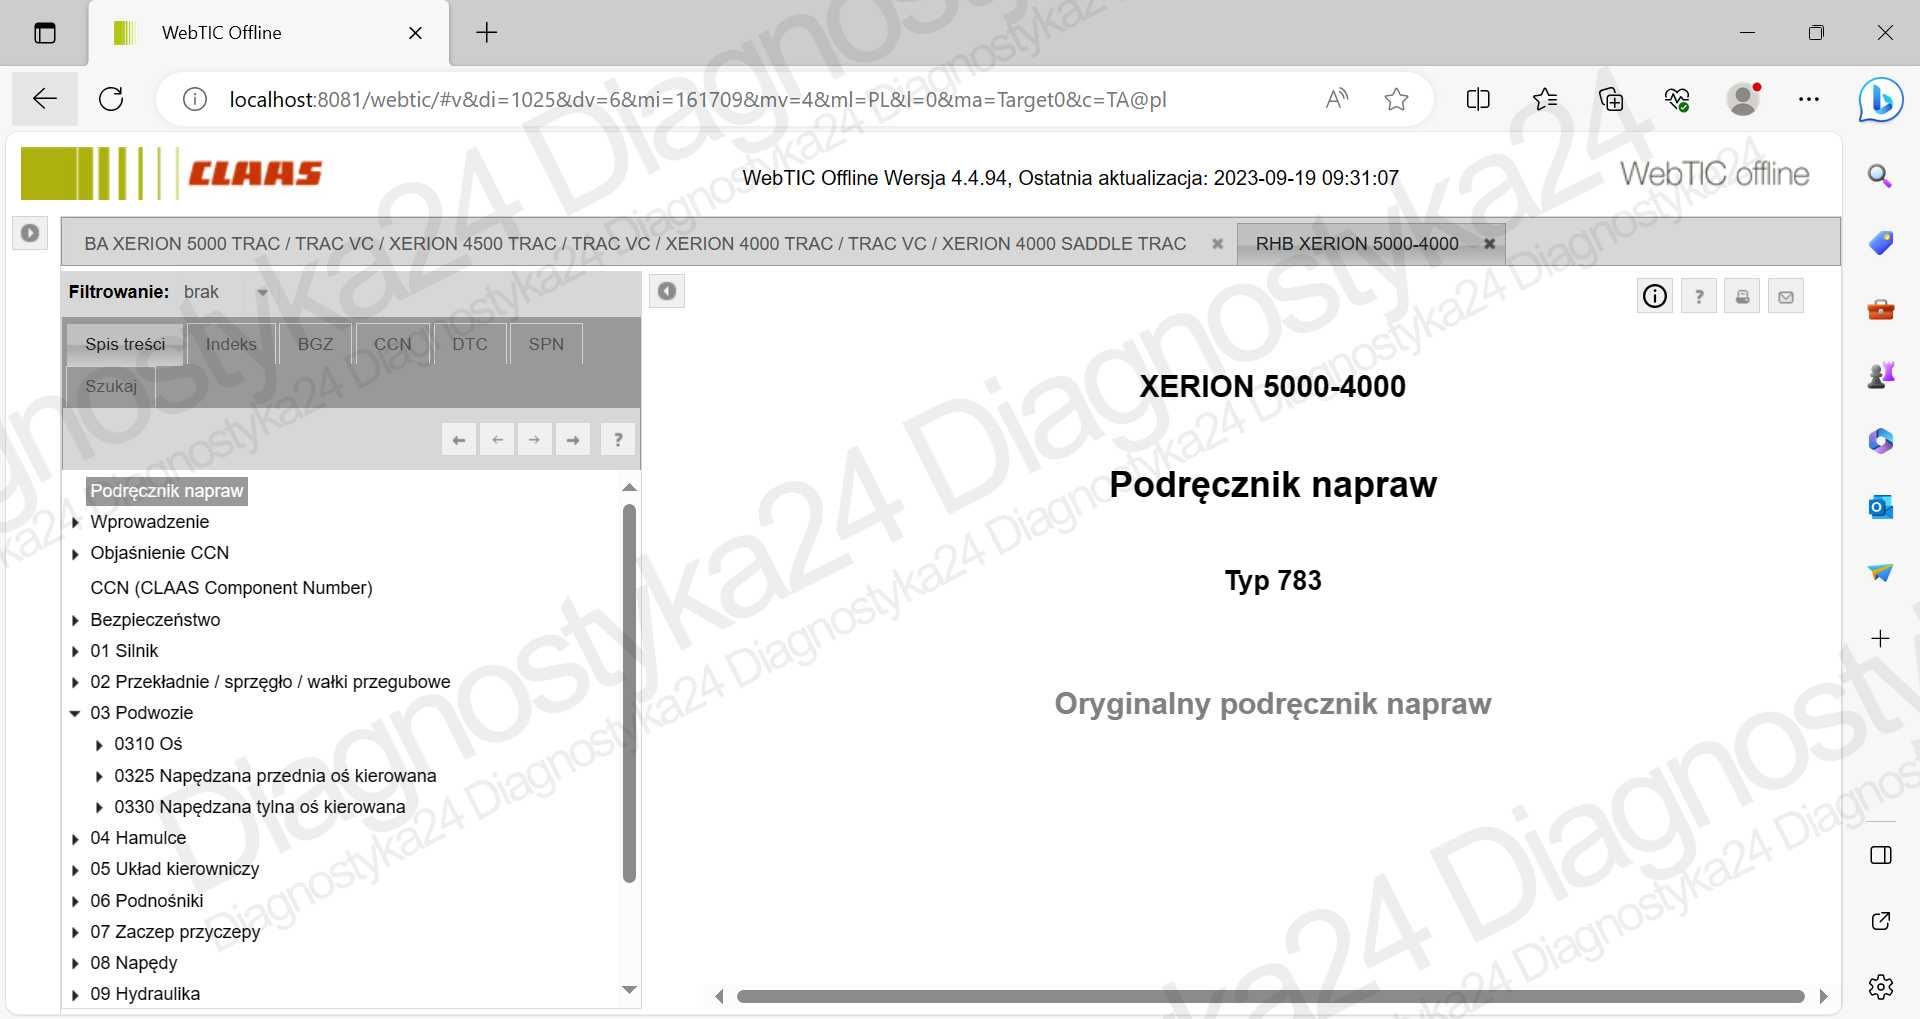The width and height of the screenshot is (1920, 1019).
Task: Open Outlook from Edge sidebar
Action: click(x=1880, y=507)
